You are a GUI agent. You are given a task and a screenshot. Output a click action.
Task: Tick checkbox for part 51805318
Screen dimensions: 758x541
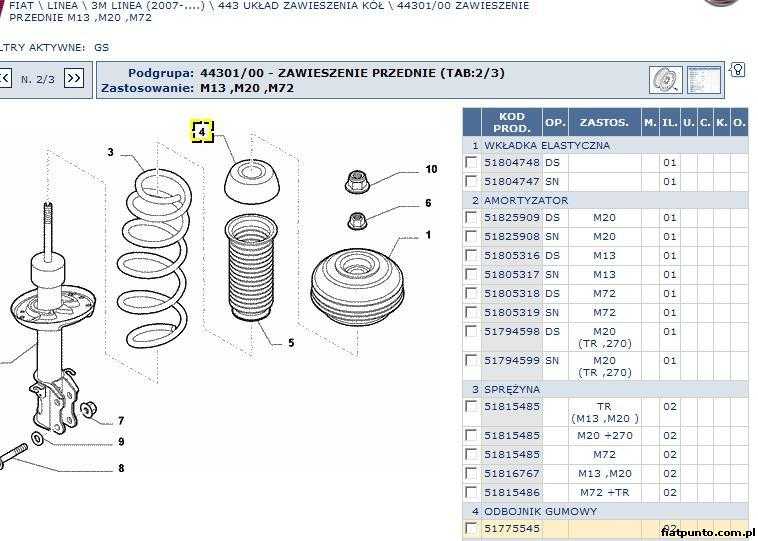pyautogui.click(x=471, y=293)
